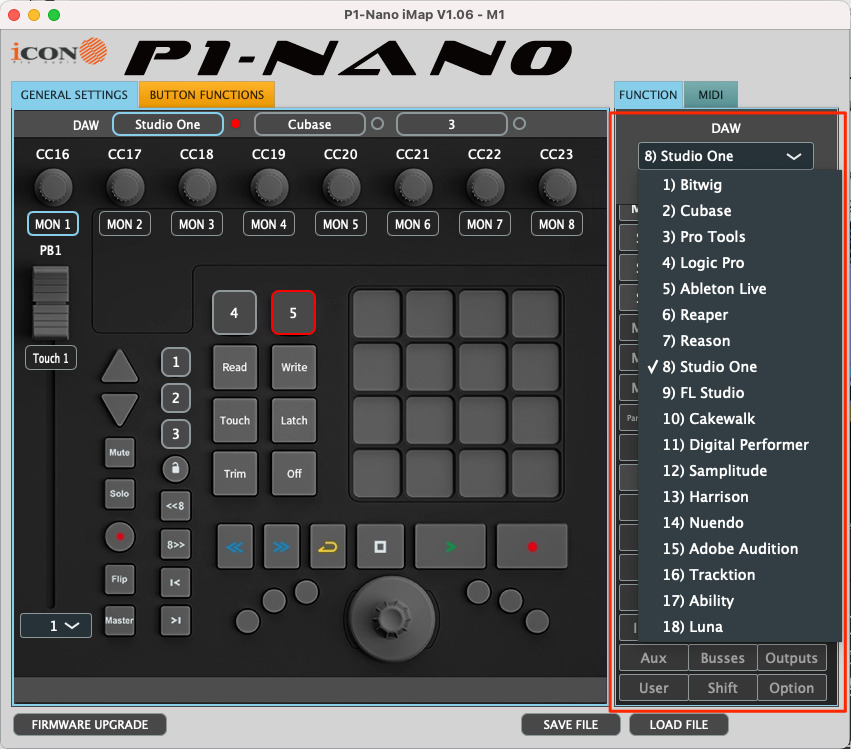Screen dimensions: 851x749
Task: Toggle the Mute button
Action: coord(119,452)
